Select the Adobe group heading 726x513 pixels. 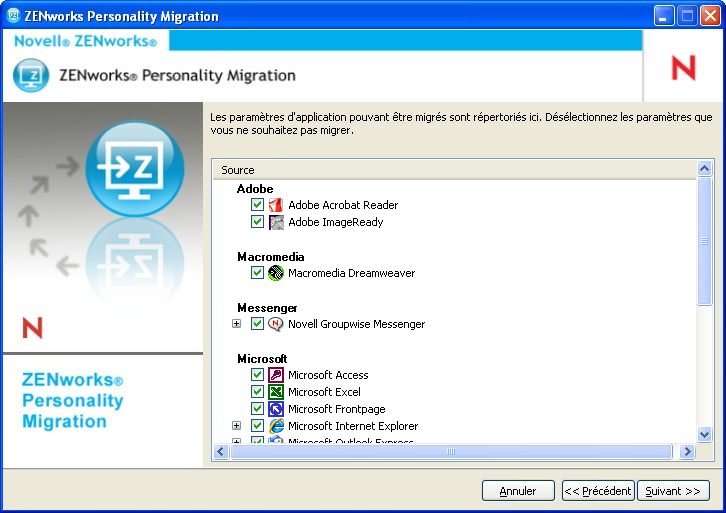coord(255,189)
